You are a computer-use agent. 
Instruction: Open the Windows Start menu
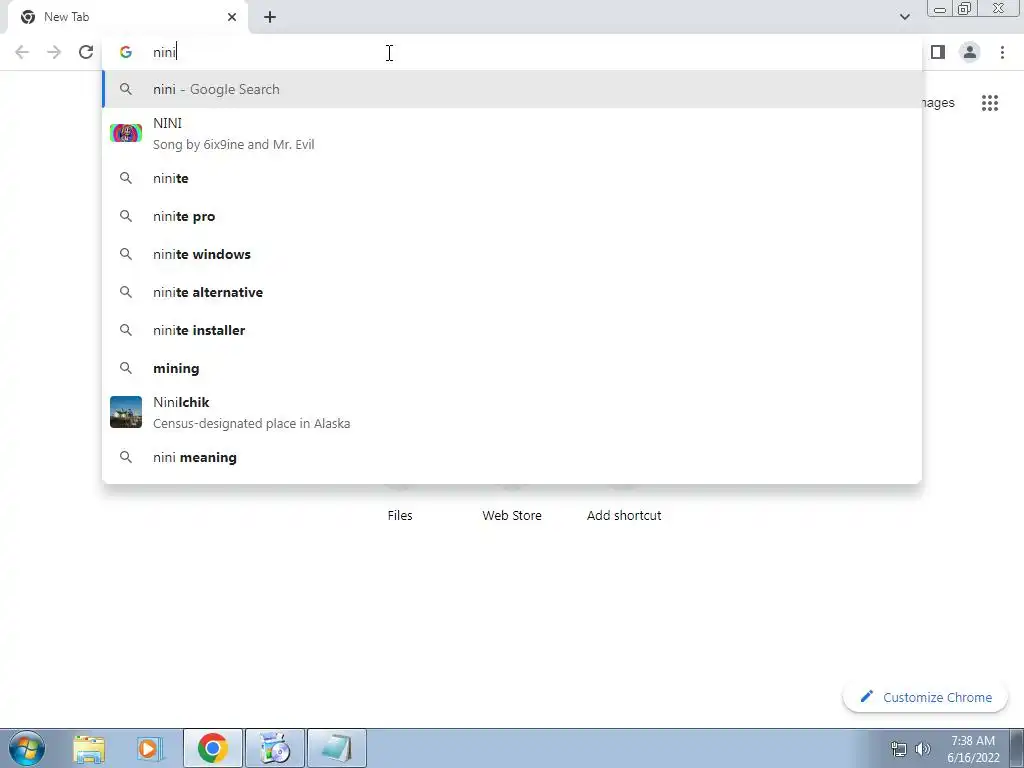coord(27,748)
